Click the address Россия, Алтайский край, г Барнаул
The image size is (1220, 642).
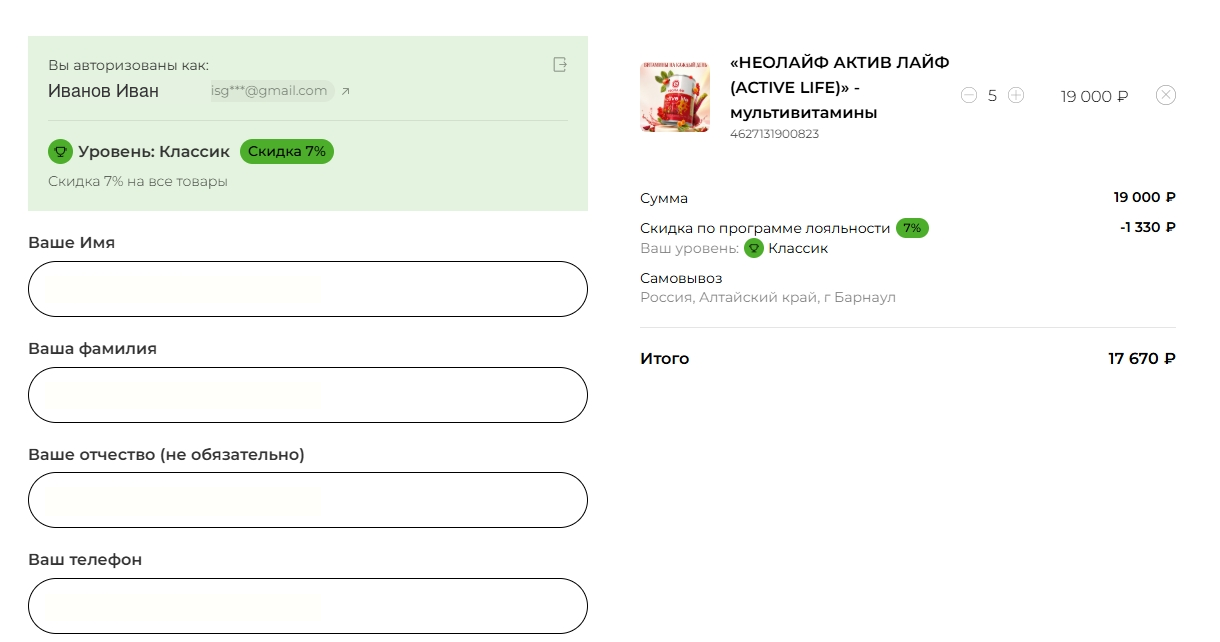768,298
